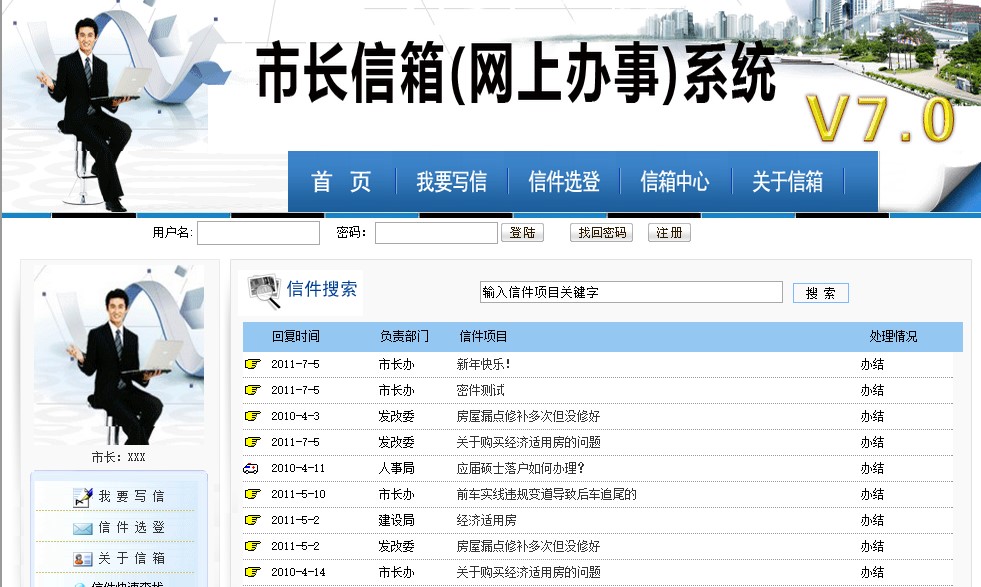The width and height of the screenshot is (981, 587).
Task: Click the hand icon in 密件测试 row
Action: 252,390
